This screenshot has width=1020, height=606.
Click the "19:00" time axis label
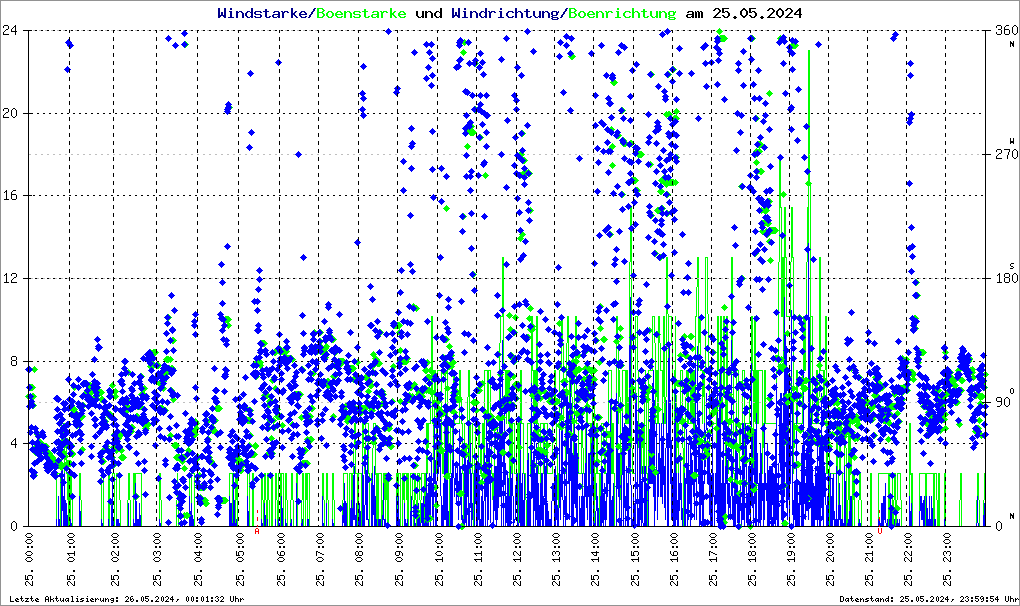[791, 547]
